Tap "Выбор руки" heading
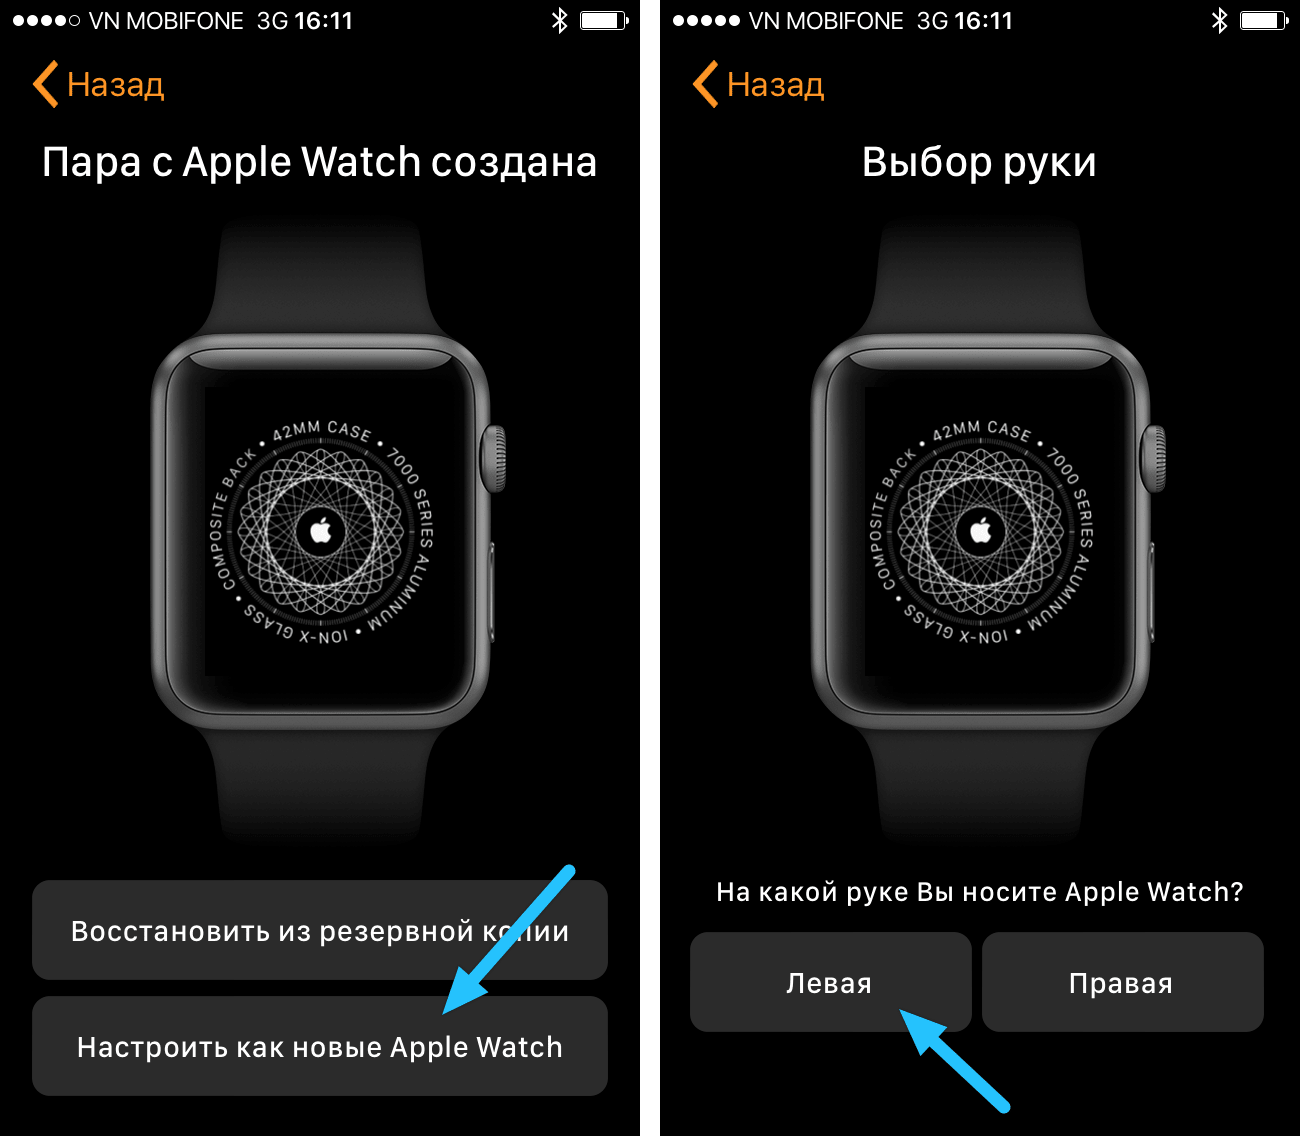This screenshot has height=1136, width=1300. click(x=979, y=163)
